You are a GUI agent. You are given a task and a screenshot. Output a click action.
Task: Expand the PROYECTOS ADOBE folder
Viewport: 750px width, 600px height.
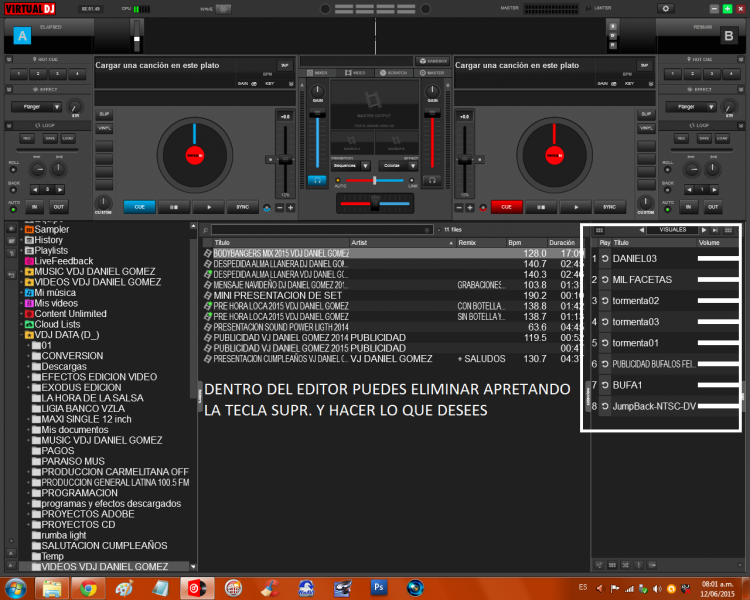point(29,514)
